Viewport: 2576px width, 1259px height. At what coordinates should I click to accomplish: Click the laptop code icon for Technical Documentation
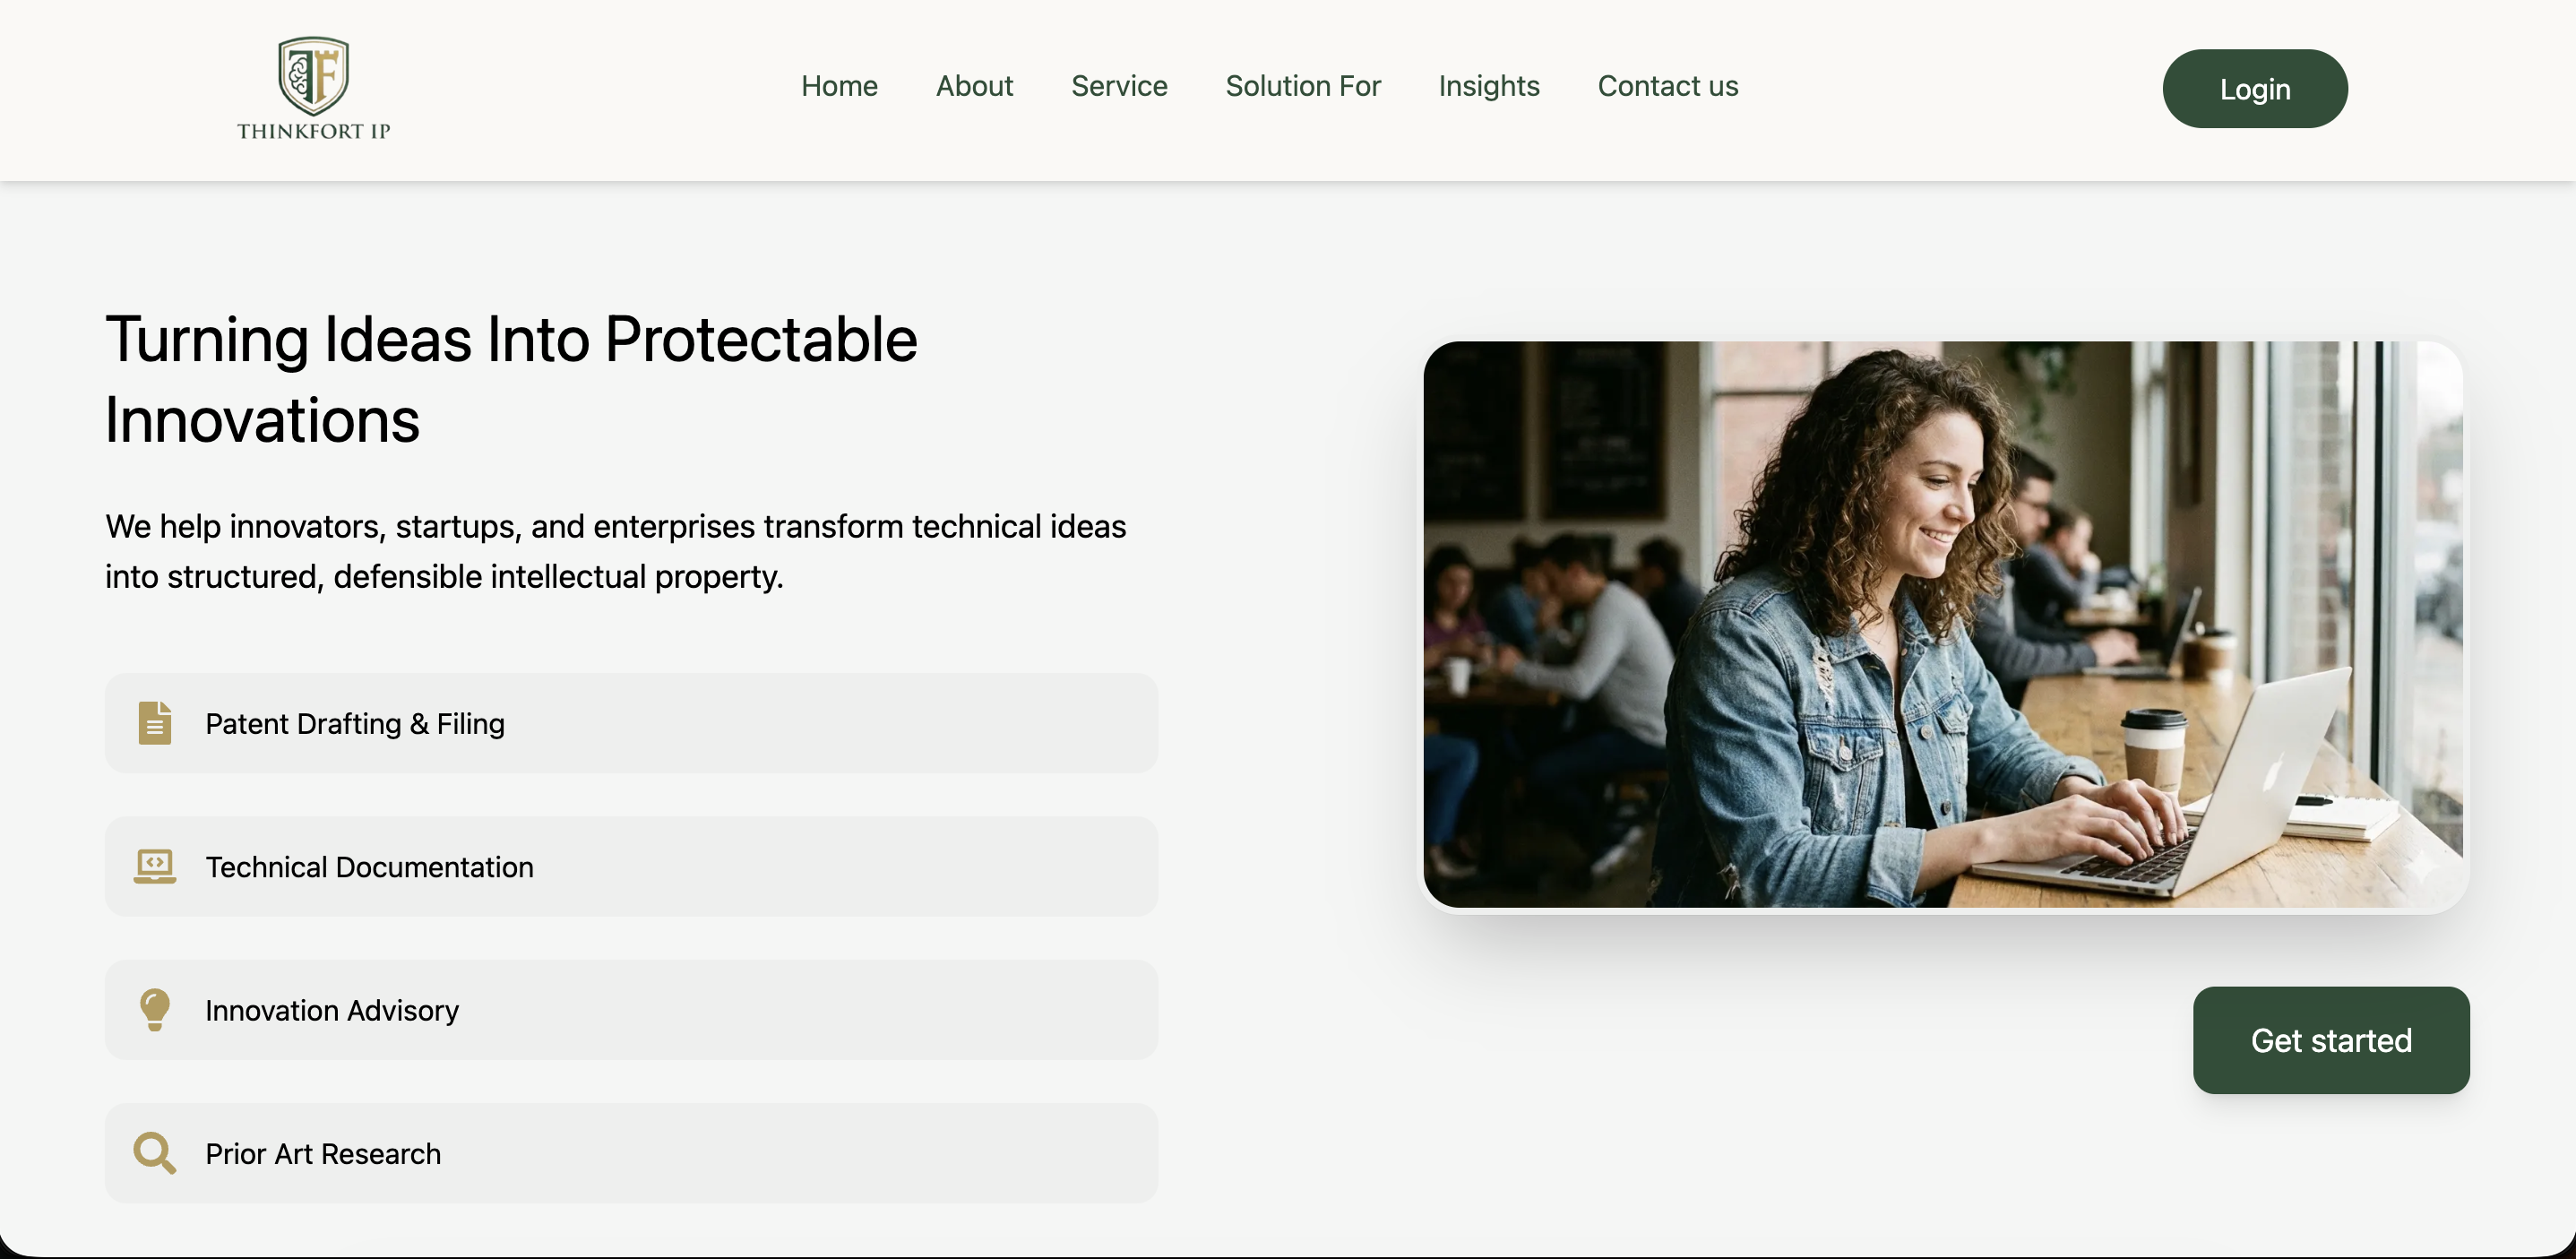[x=155, y=866]
